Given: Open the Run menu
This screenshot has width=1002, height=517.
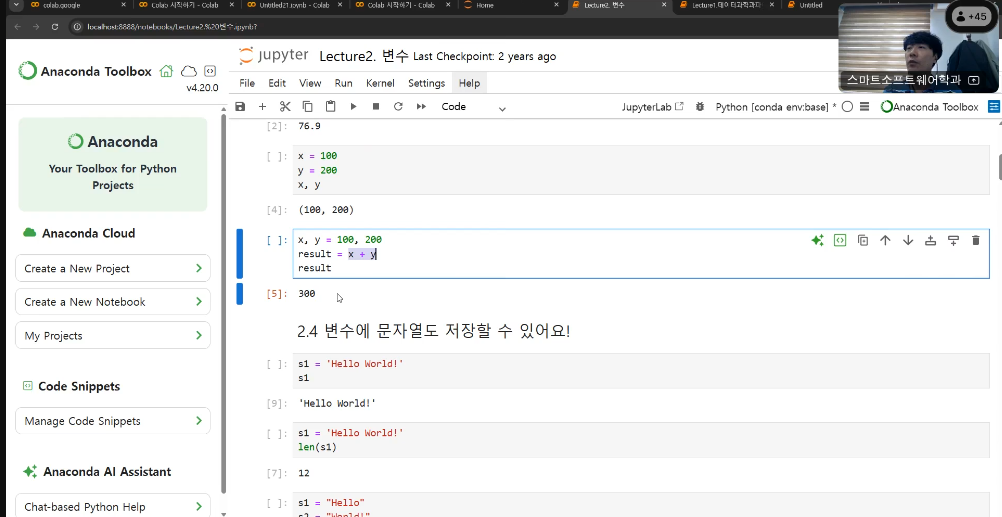Looking at the screenshot, I should 343,83.
